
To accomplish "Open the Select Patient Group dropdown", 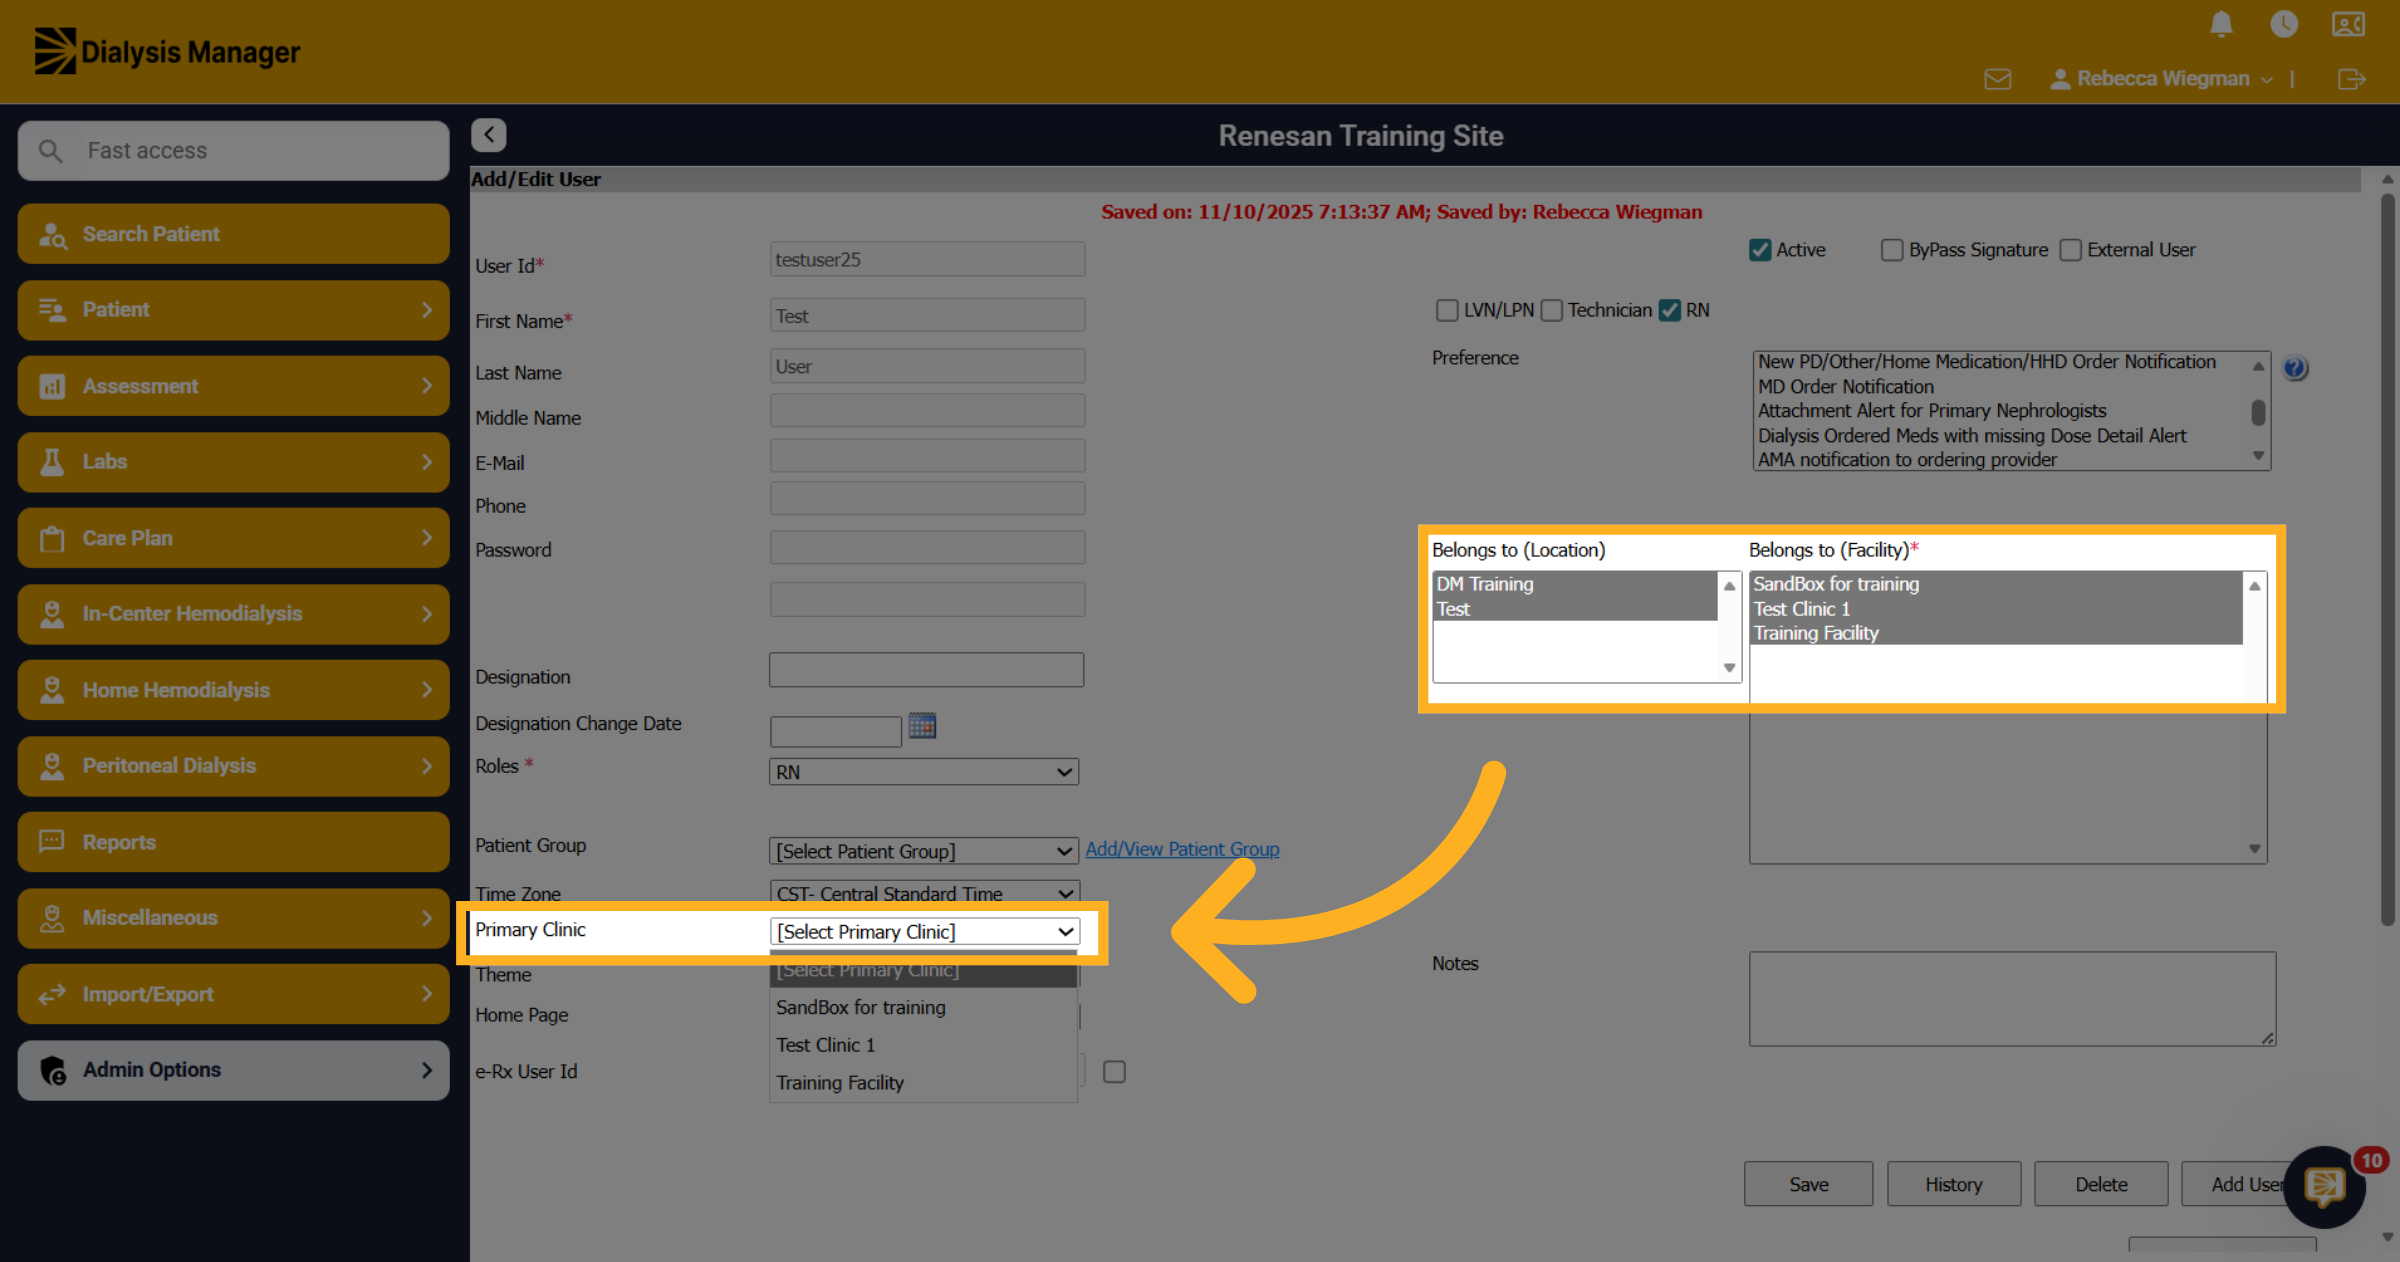I will click(x=924, y=851).
